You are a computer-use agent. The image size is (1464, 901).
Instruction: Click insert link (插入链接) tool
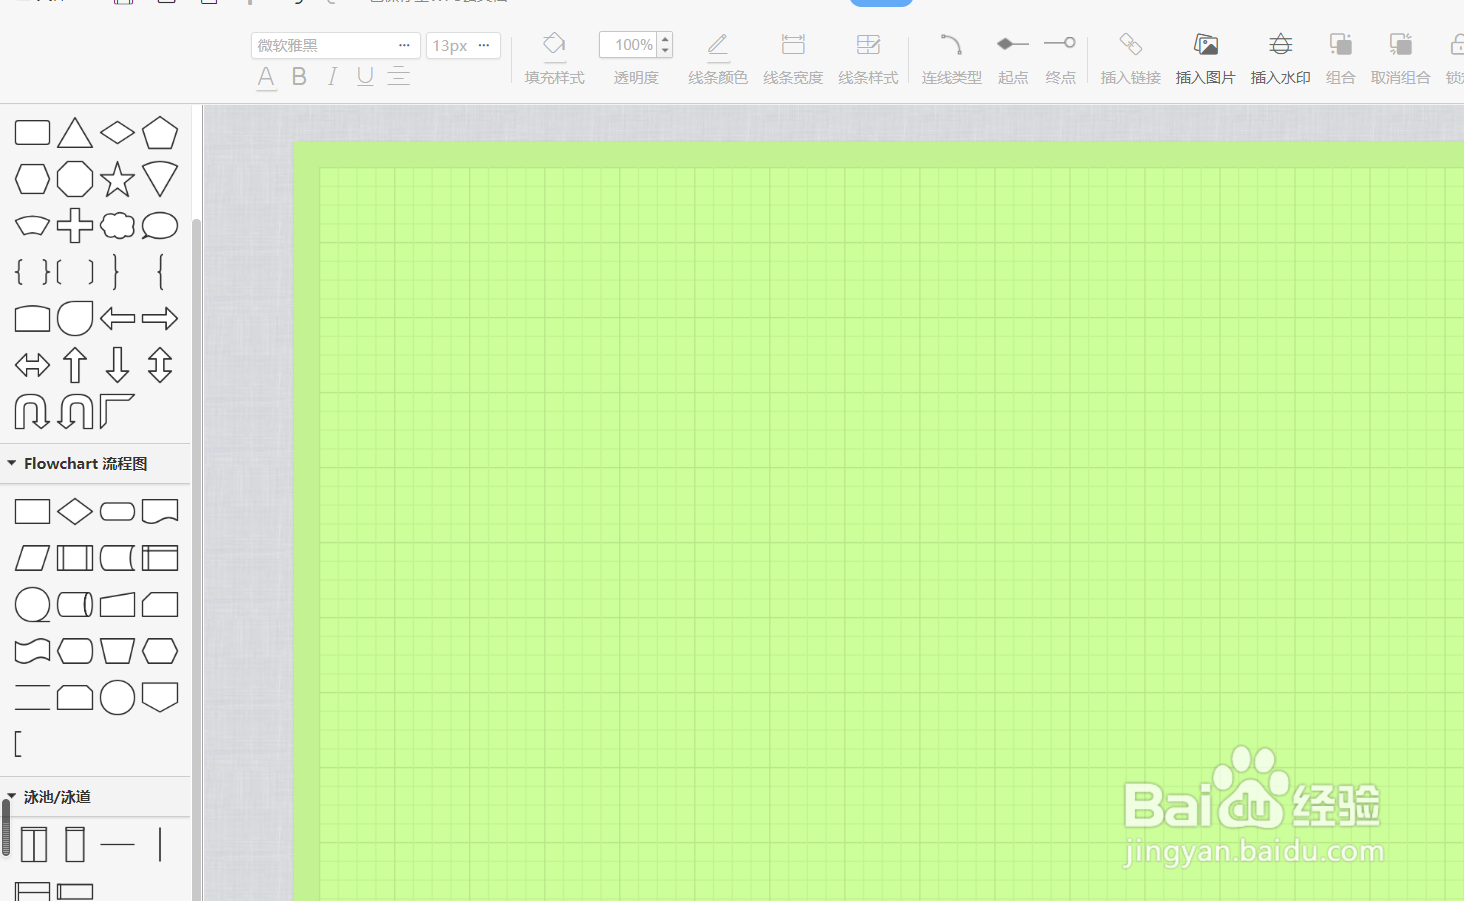pyautogui.click(x=1130, y=58)
